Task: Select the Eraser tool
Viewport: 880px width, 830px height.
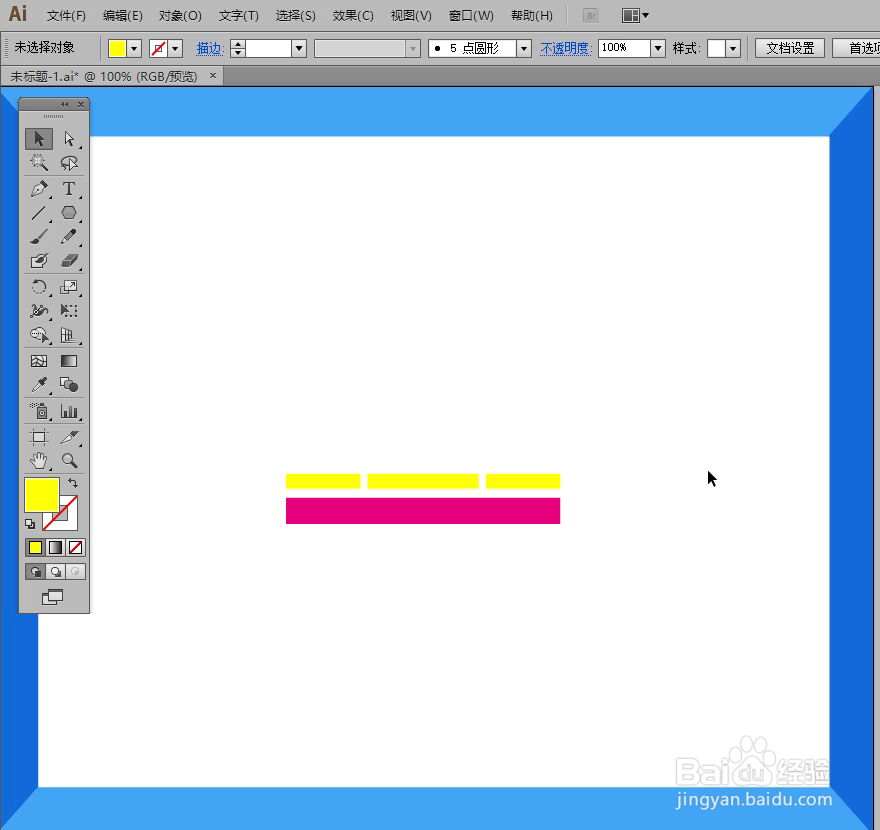Action: [x=69, y=261]
